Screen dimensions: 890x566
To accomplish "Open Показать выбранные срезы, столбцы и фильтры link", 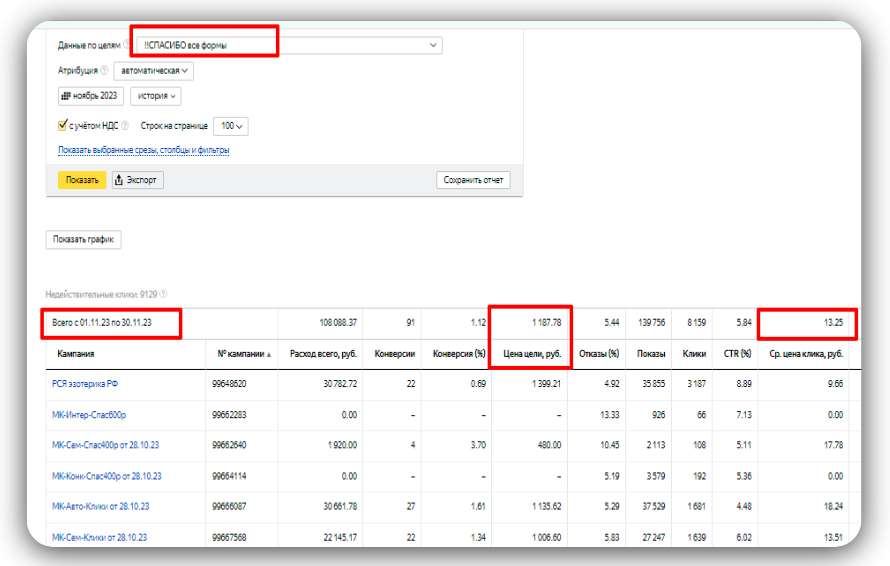I will pyautogui.click(x=143, y=151).
